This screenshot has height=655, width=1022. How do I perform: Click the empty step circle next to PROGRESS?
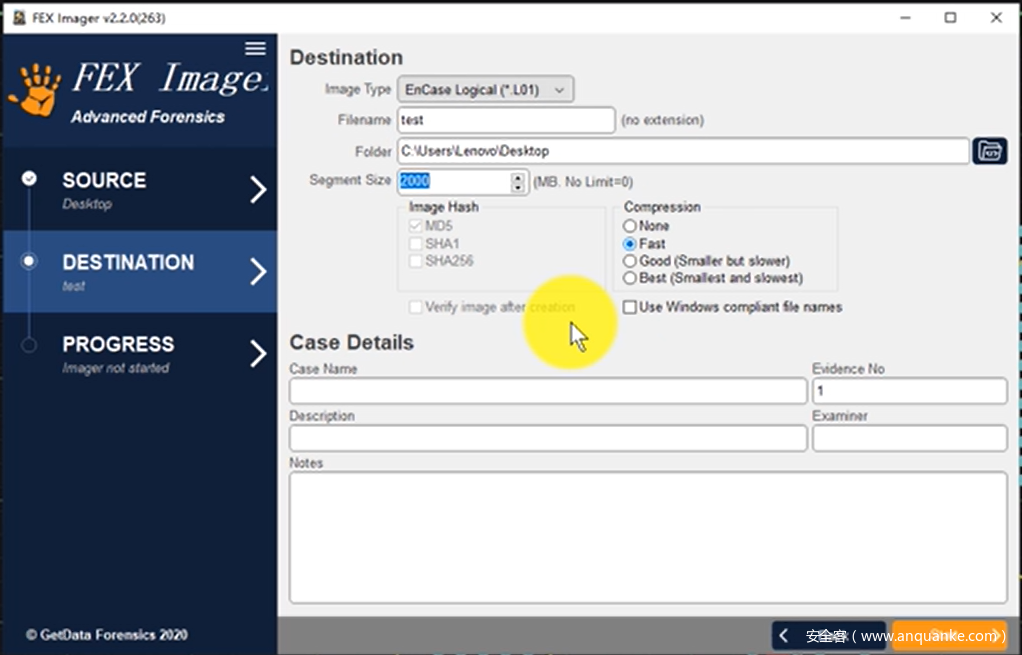tap(29, 345)
